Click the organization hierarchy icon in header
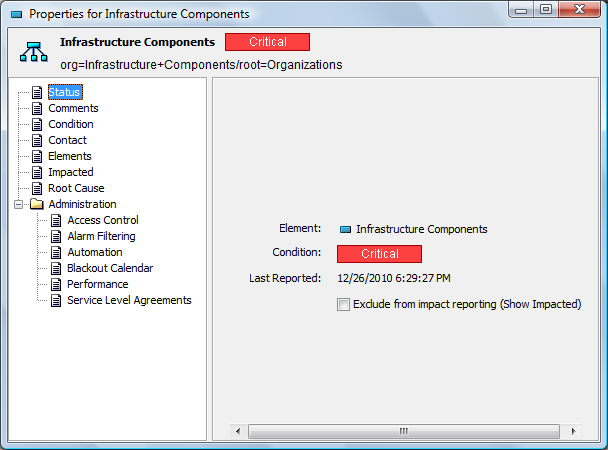Image resolution: width=608 pixels, height=450 pixels. coord(34,52)
